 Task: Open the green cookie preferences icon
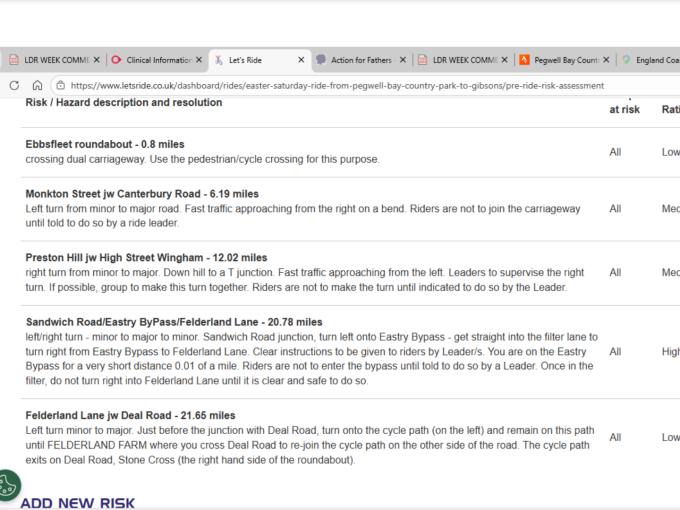coord(8,484)
